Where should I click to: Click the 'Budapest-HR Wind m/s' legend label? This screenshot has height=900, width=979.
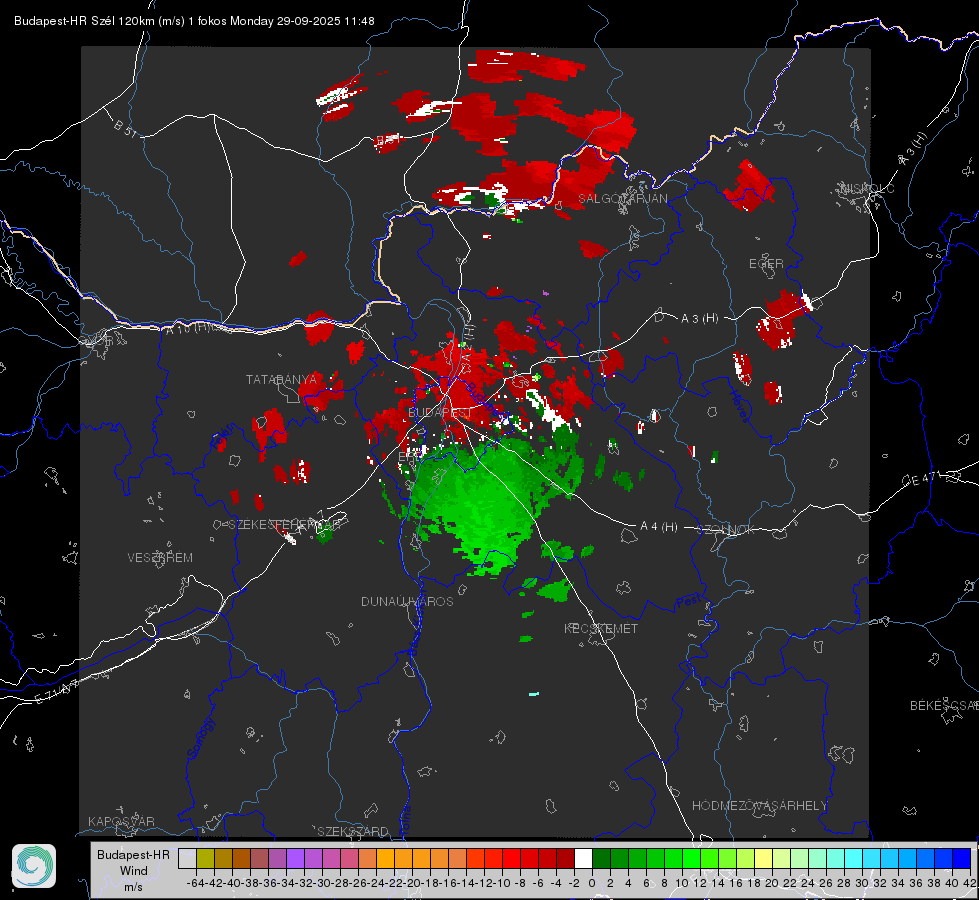pos(133,871)
